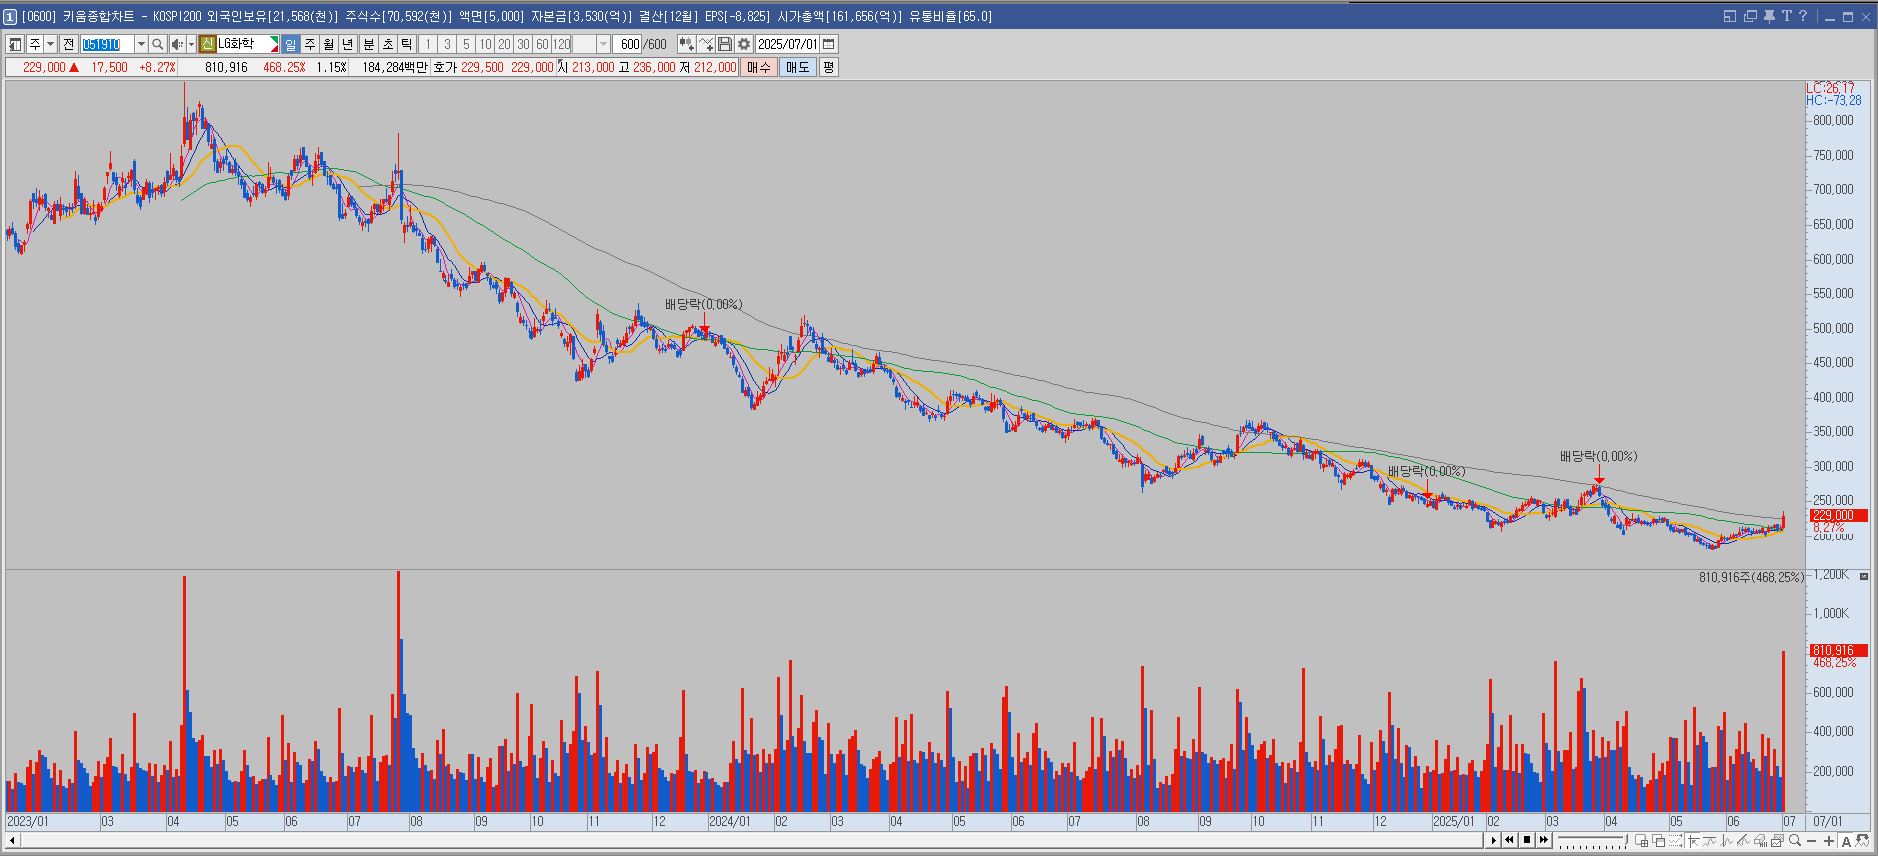Collapse volume panel via its small corner button

[x=1863, y=576]
